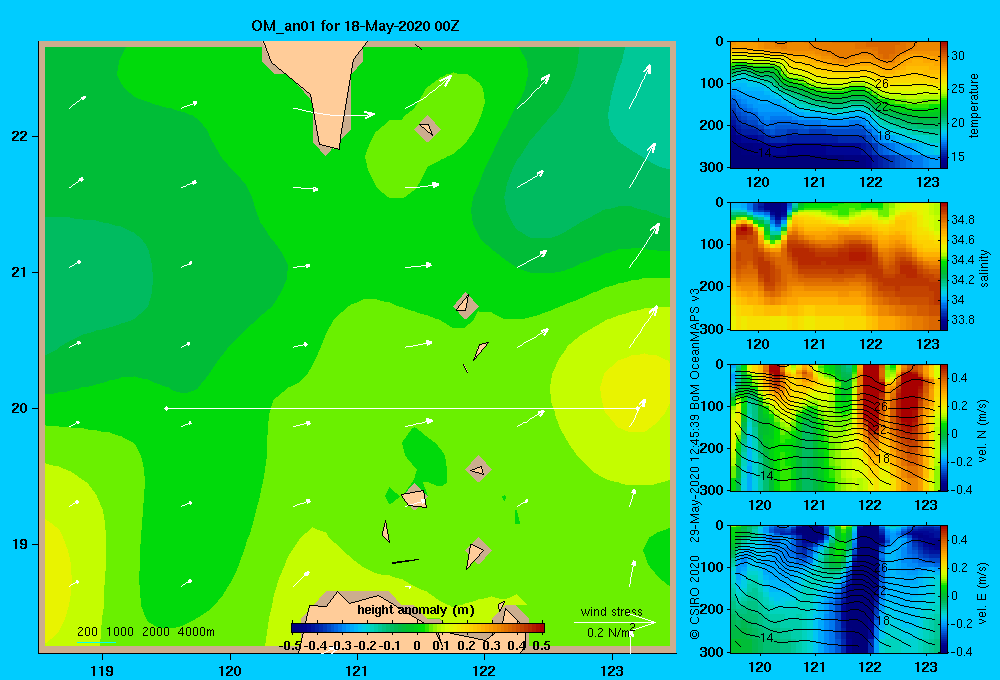Image resolution: width=1000 pixels, height=680 pixels.
Task: Click the '33.8' tick on salinity color bar
Action: point(962,320)
